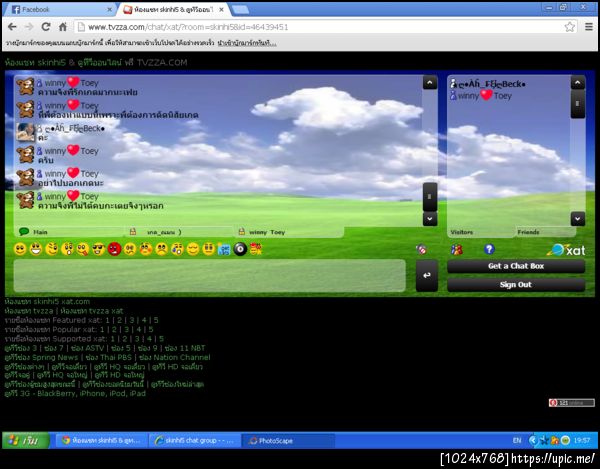
Task: Click in the chat message input box
Action: tap(210, 275)
